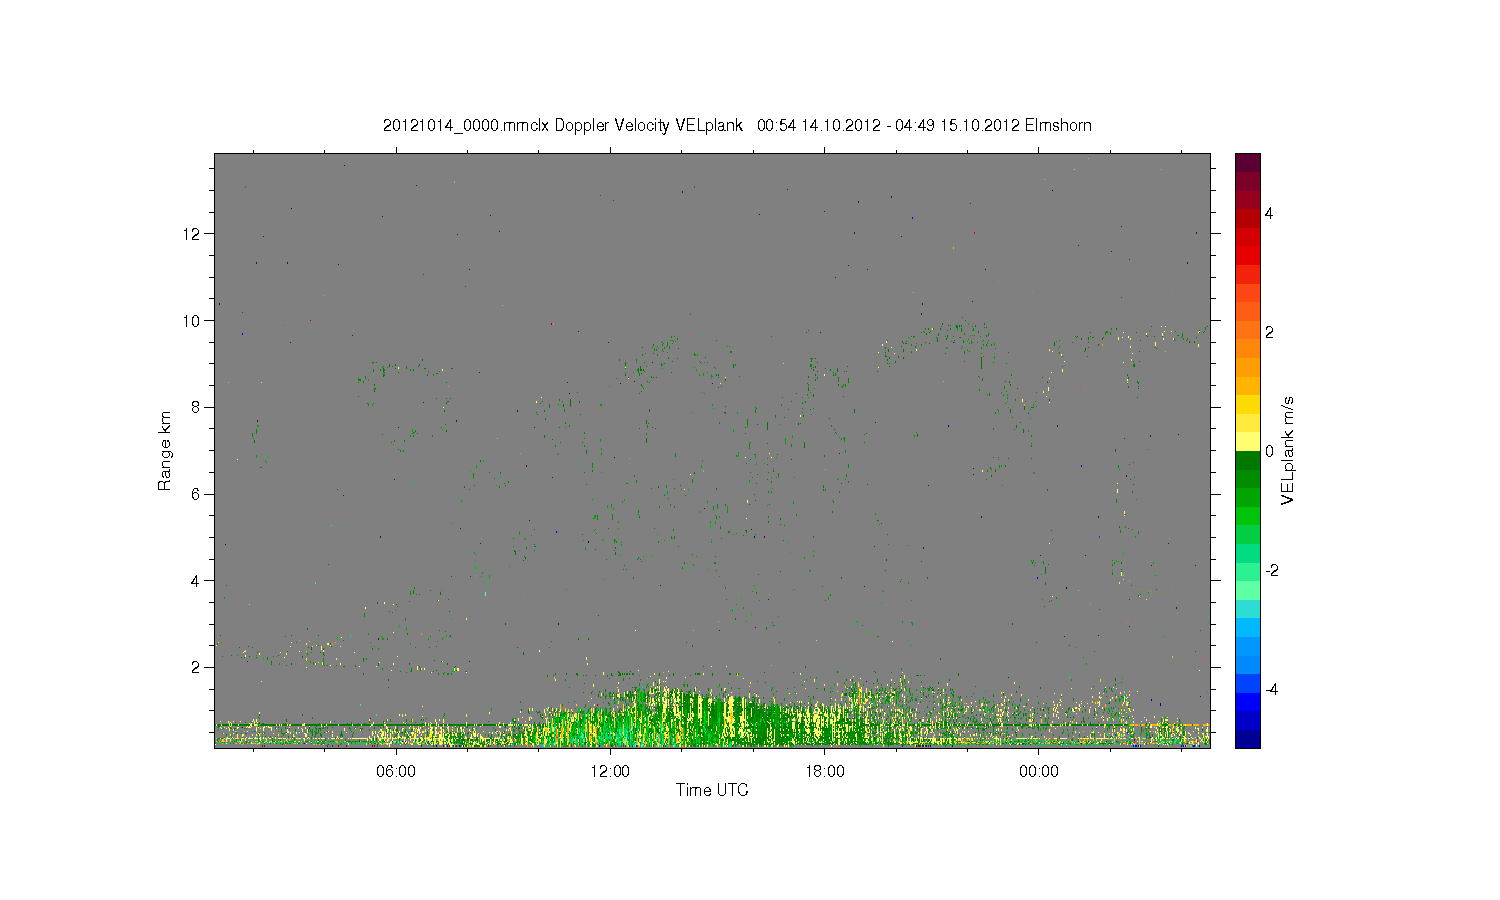
Task: Click the range tick label 12
Action: point(191,234)
